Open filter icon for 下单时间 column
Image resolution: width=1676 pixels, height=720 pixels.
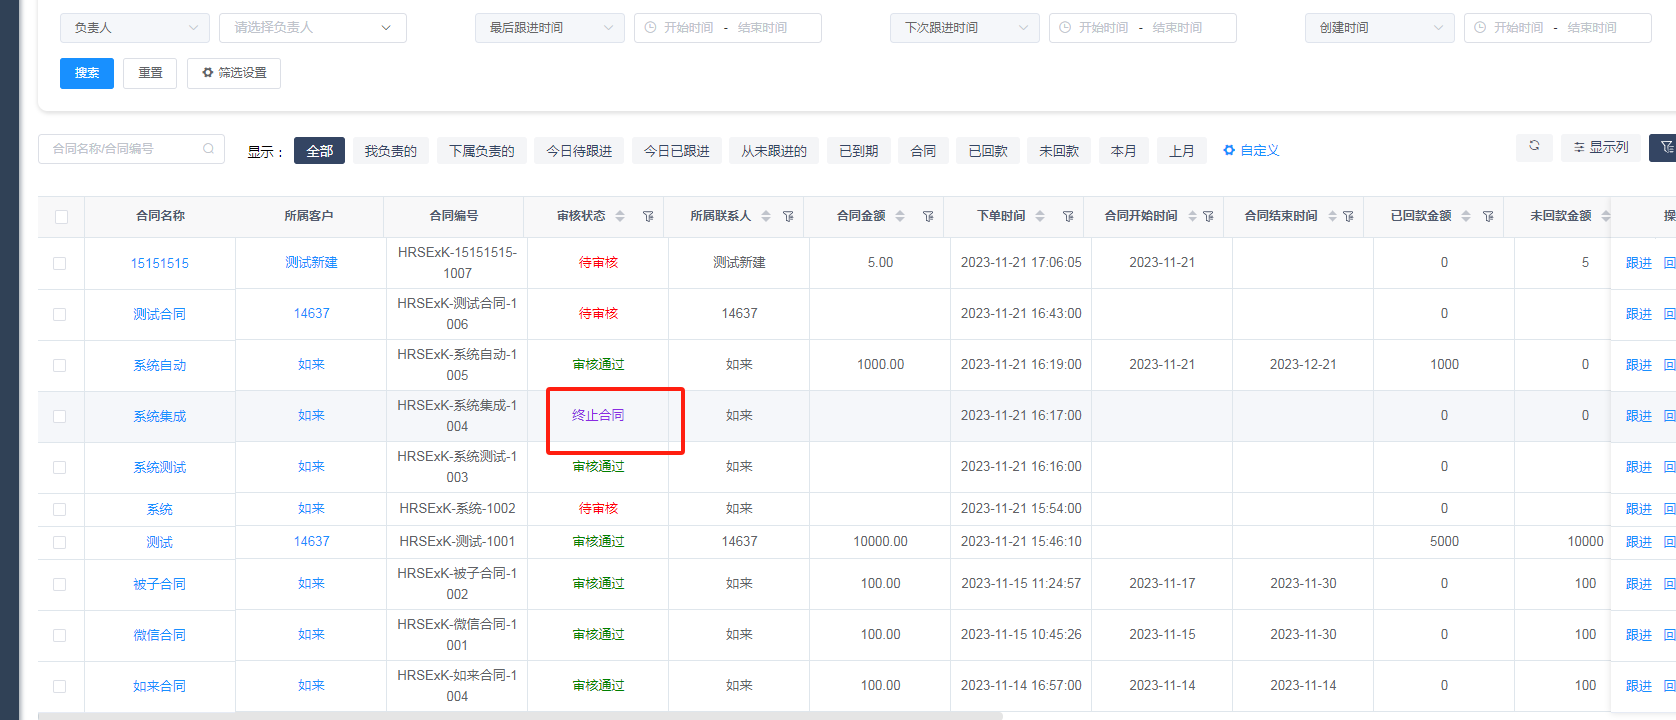[x=1068, y=217]
